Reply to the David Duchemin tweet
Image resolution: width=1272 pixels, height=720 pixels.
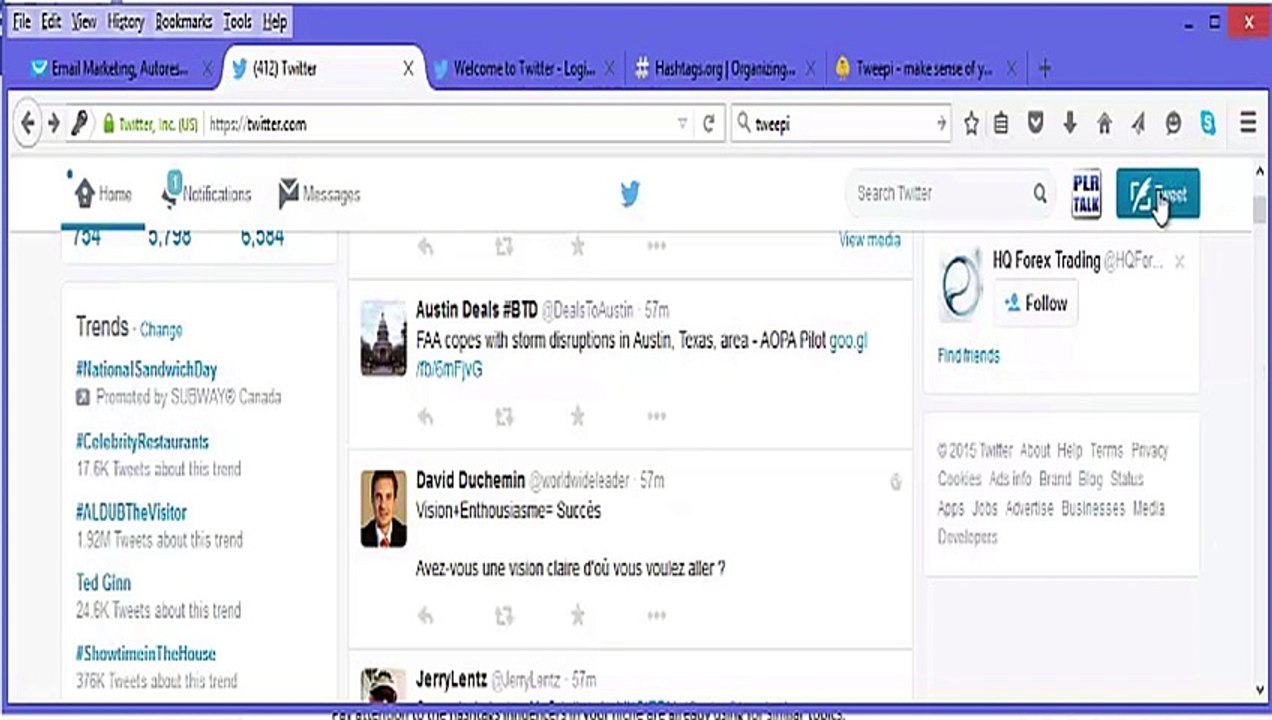(425, 616)
